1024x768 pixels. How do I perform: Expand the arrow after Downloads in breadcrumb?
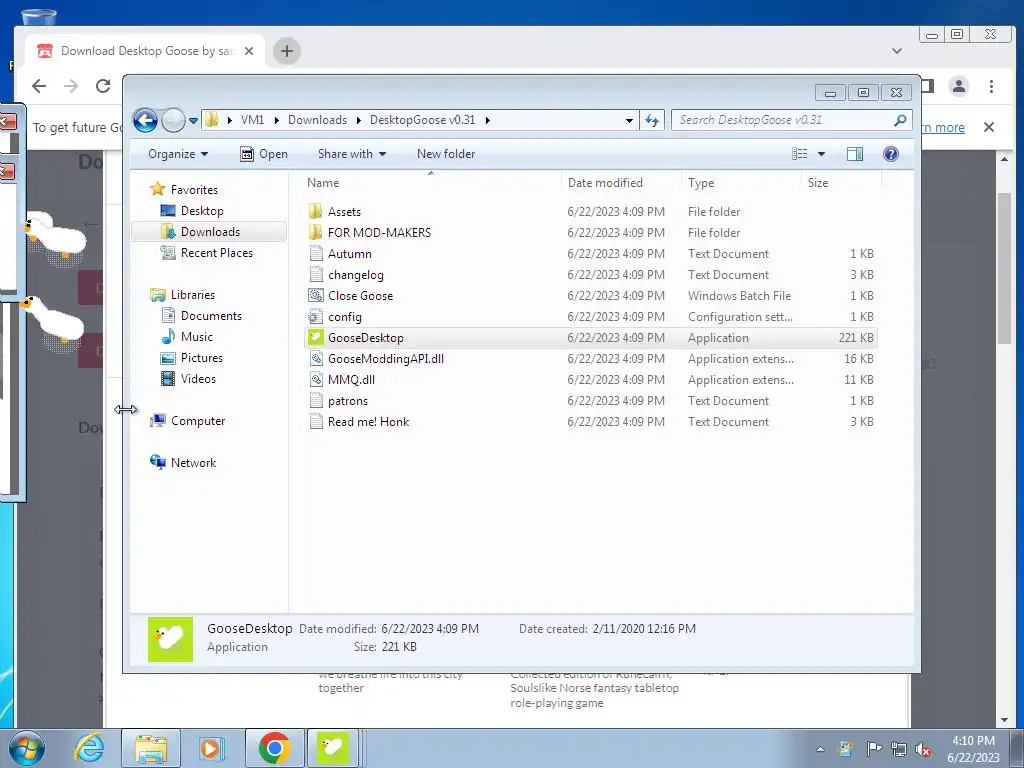point(359,120)
